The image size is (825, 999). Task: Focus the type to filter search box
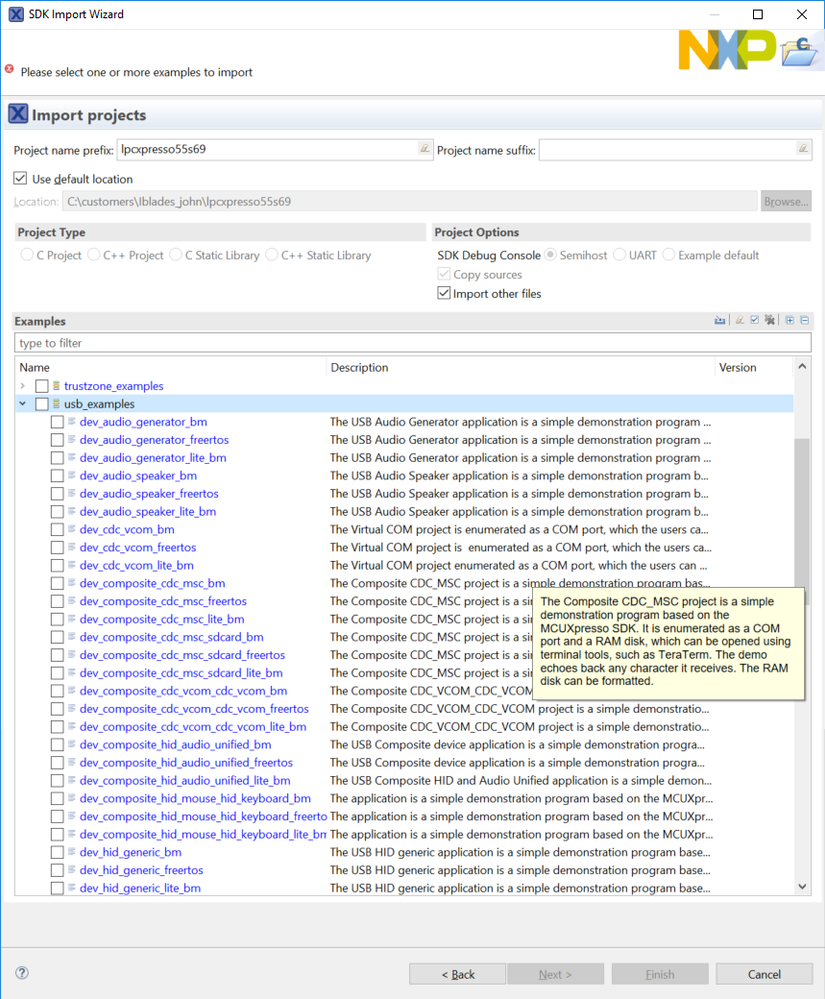413,343
